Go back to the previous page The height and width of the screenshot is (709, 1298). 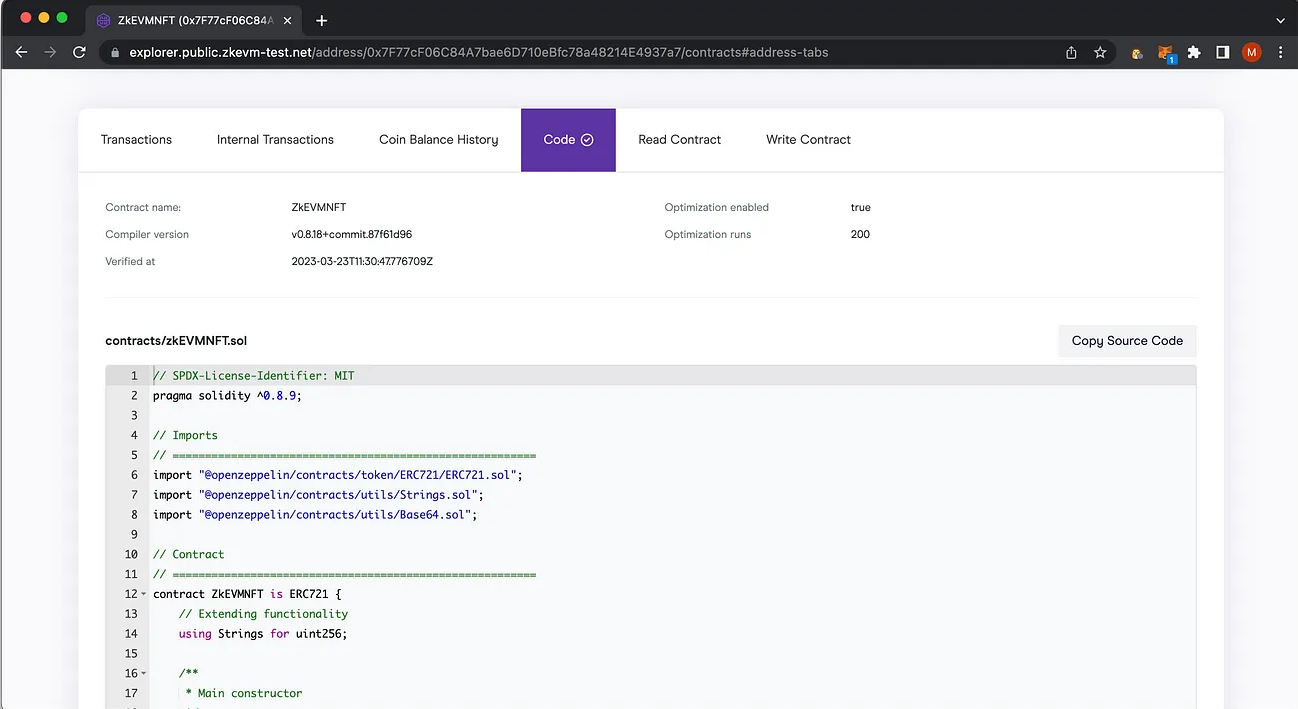click(x=22, y=53)
